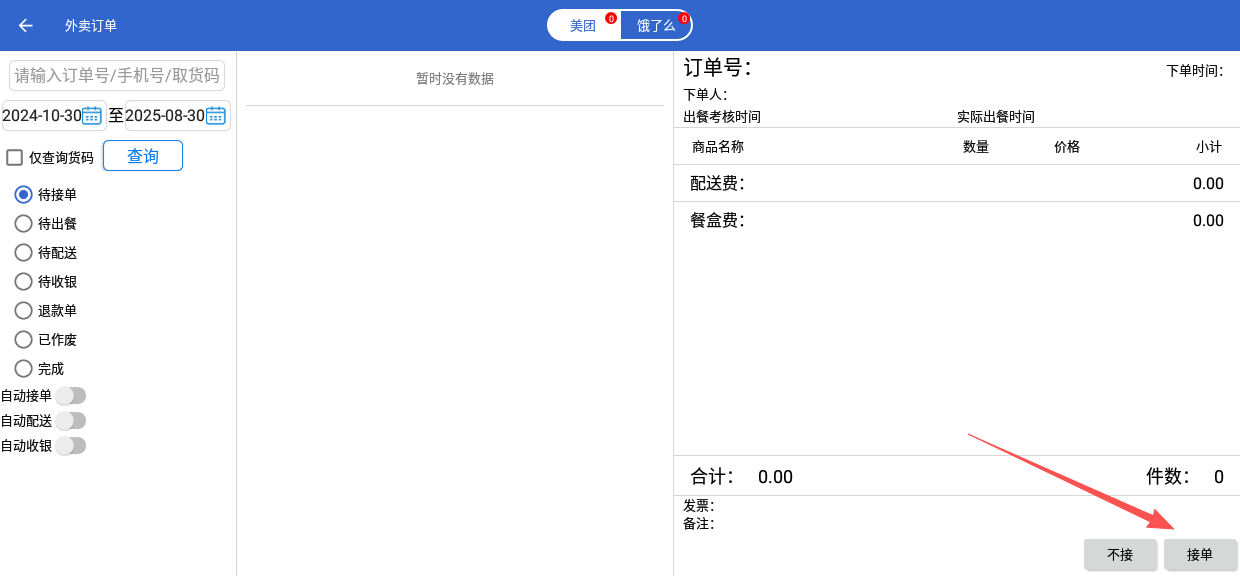Select the 退款单 radio option

pos(24,311)
